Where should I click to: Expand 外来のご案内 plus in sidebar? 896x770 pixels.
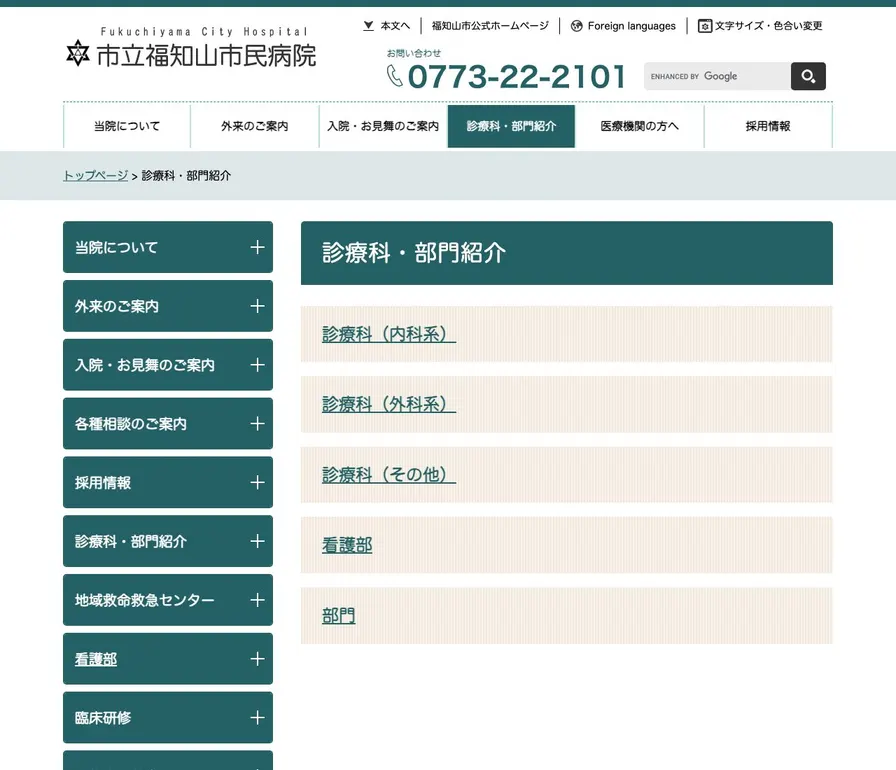[257, 306]
